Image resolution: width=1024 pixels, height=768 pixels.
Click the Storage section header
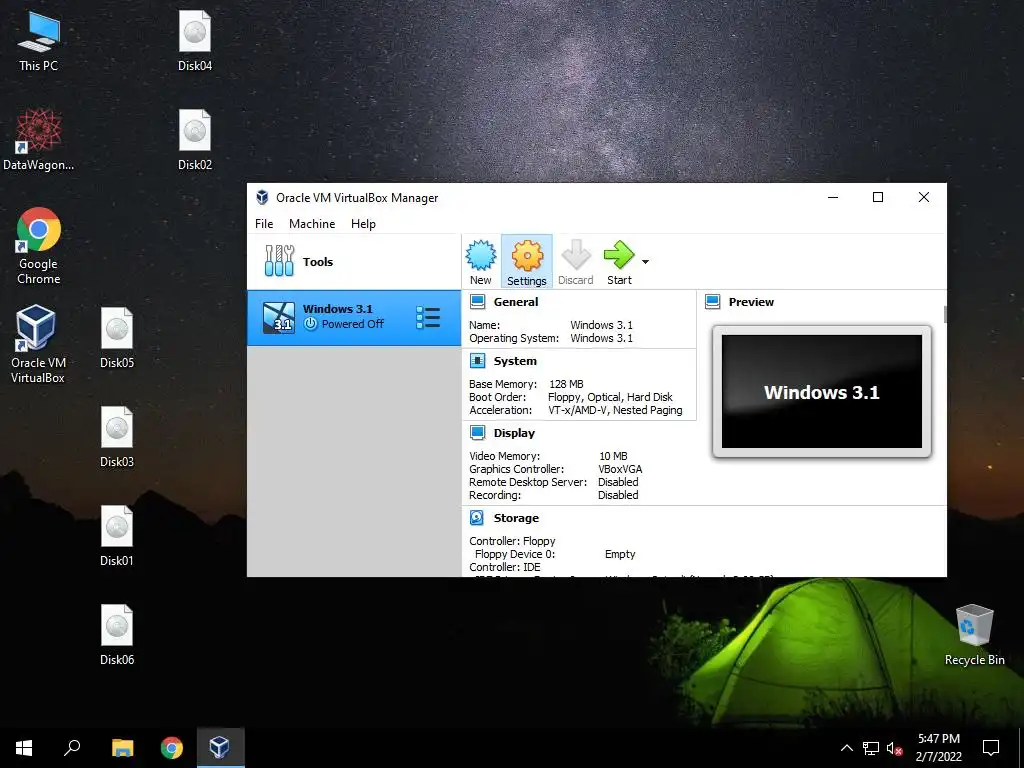(x=516, y=518)
